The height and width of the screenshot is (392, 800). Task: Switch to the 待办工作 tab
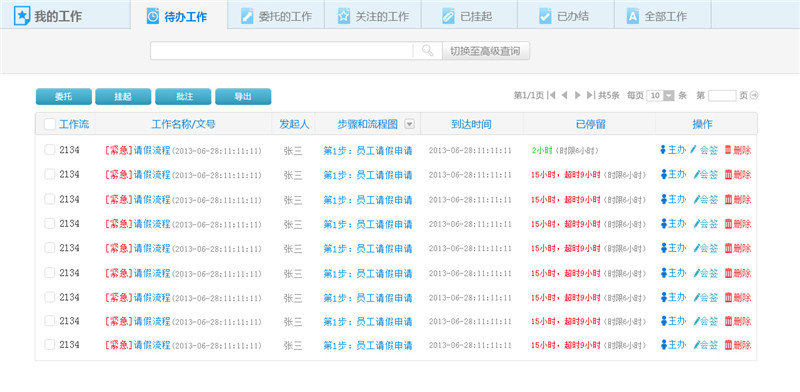point(179,16)
